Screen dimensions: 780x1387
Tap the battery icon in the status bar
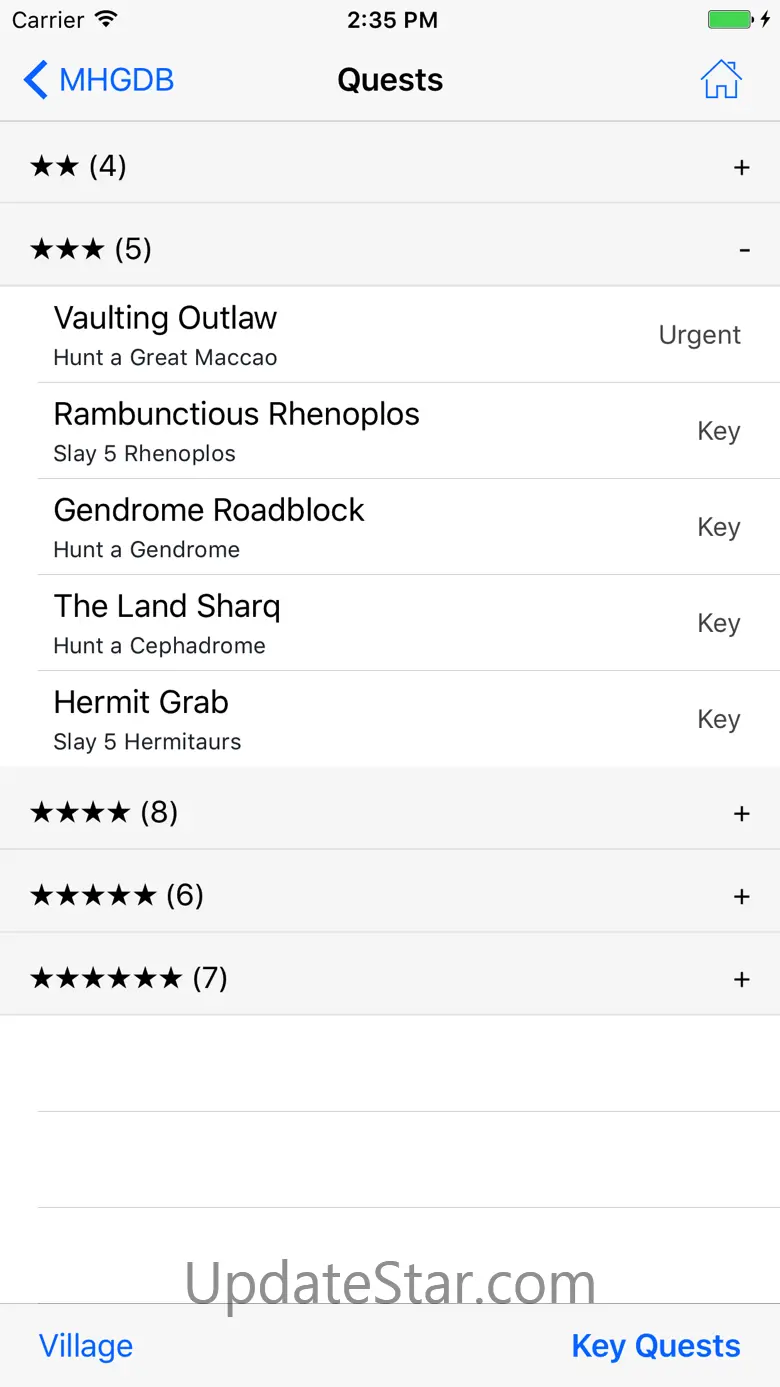click(x=730, y=19)
